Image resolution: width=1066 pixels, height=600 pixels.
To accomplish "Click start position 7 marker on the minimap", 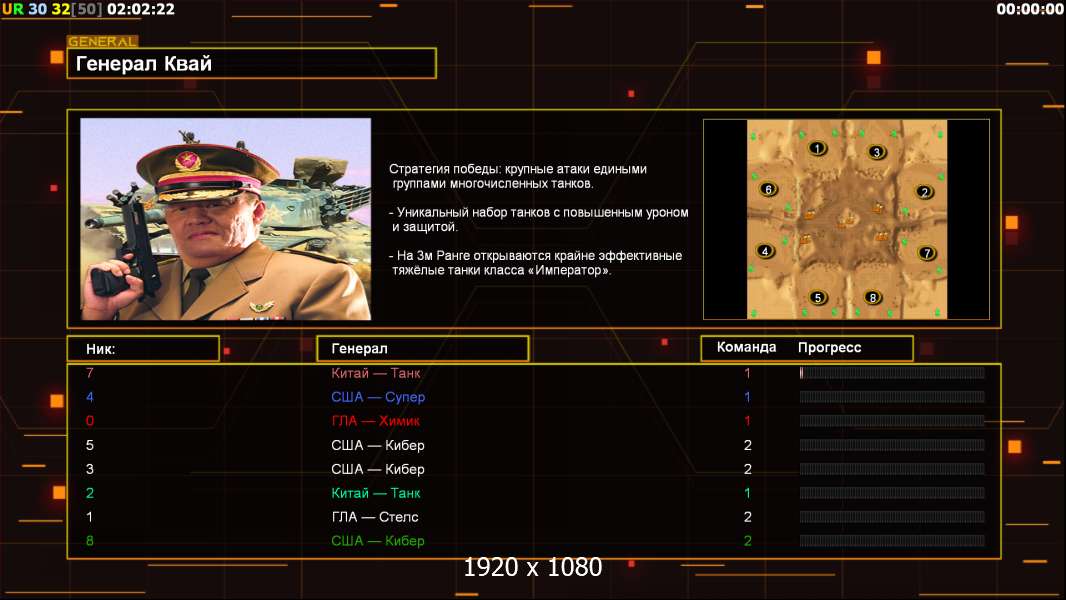I will [927, 253].
